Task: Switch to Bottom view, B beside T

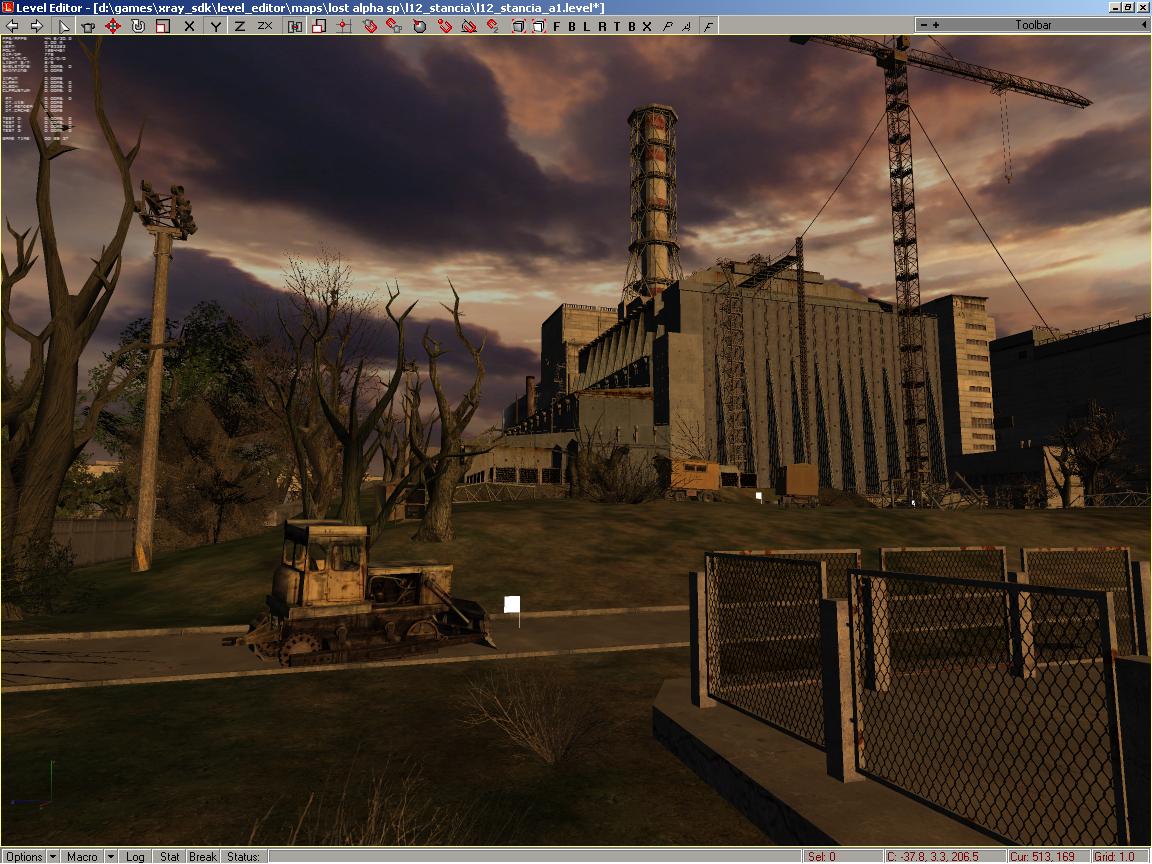Action: 631,26
